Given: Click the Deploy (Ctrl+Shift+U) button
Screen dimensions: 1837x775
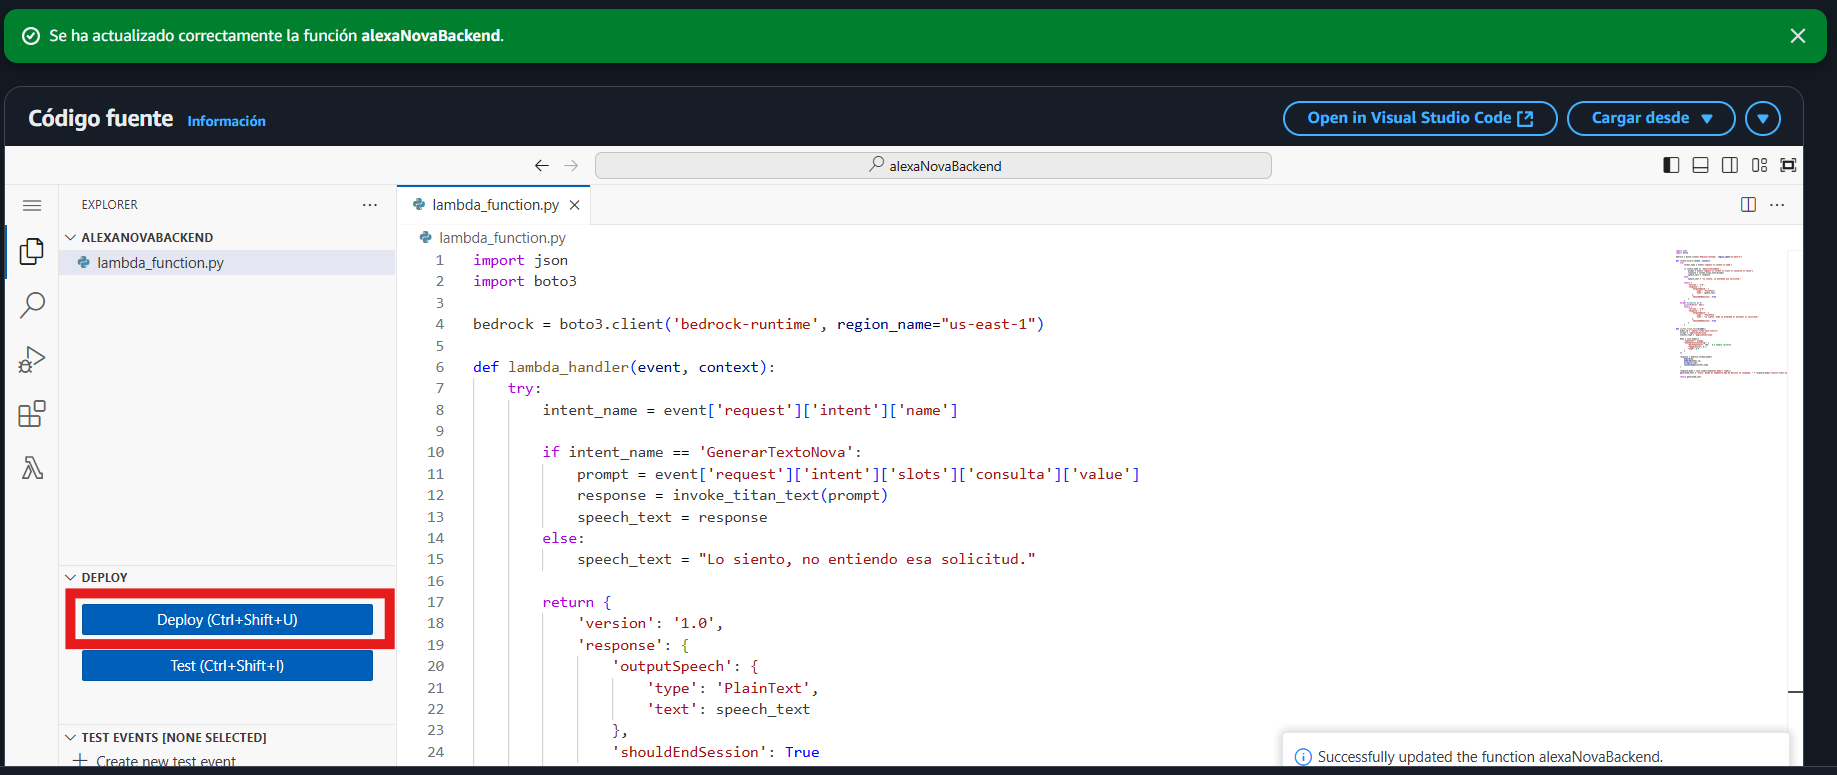Looking at the screenshot, I should 227,620.
